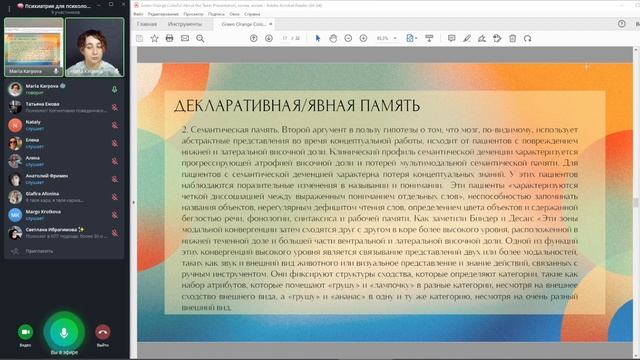Viewport: 640px width, 360px height.
Task: Click Margo Krotkova participant row
Action: (64, 215)
